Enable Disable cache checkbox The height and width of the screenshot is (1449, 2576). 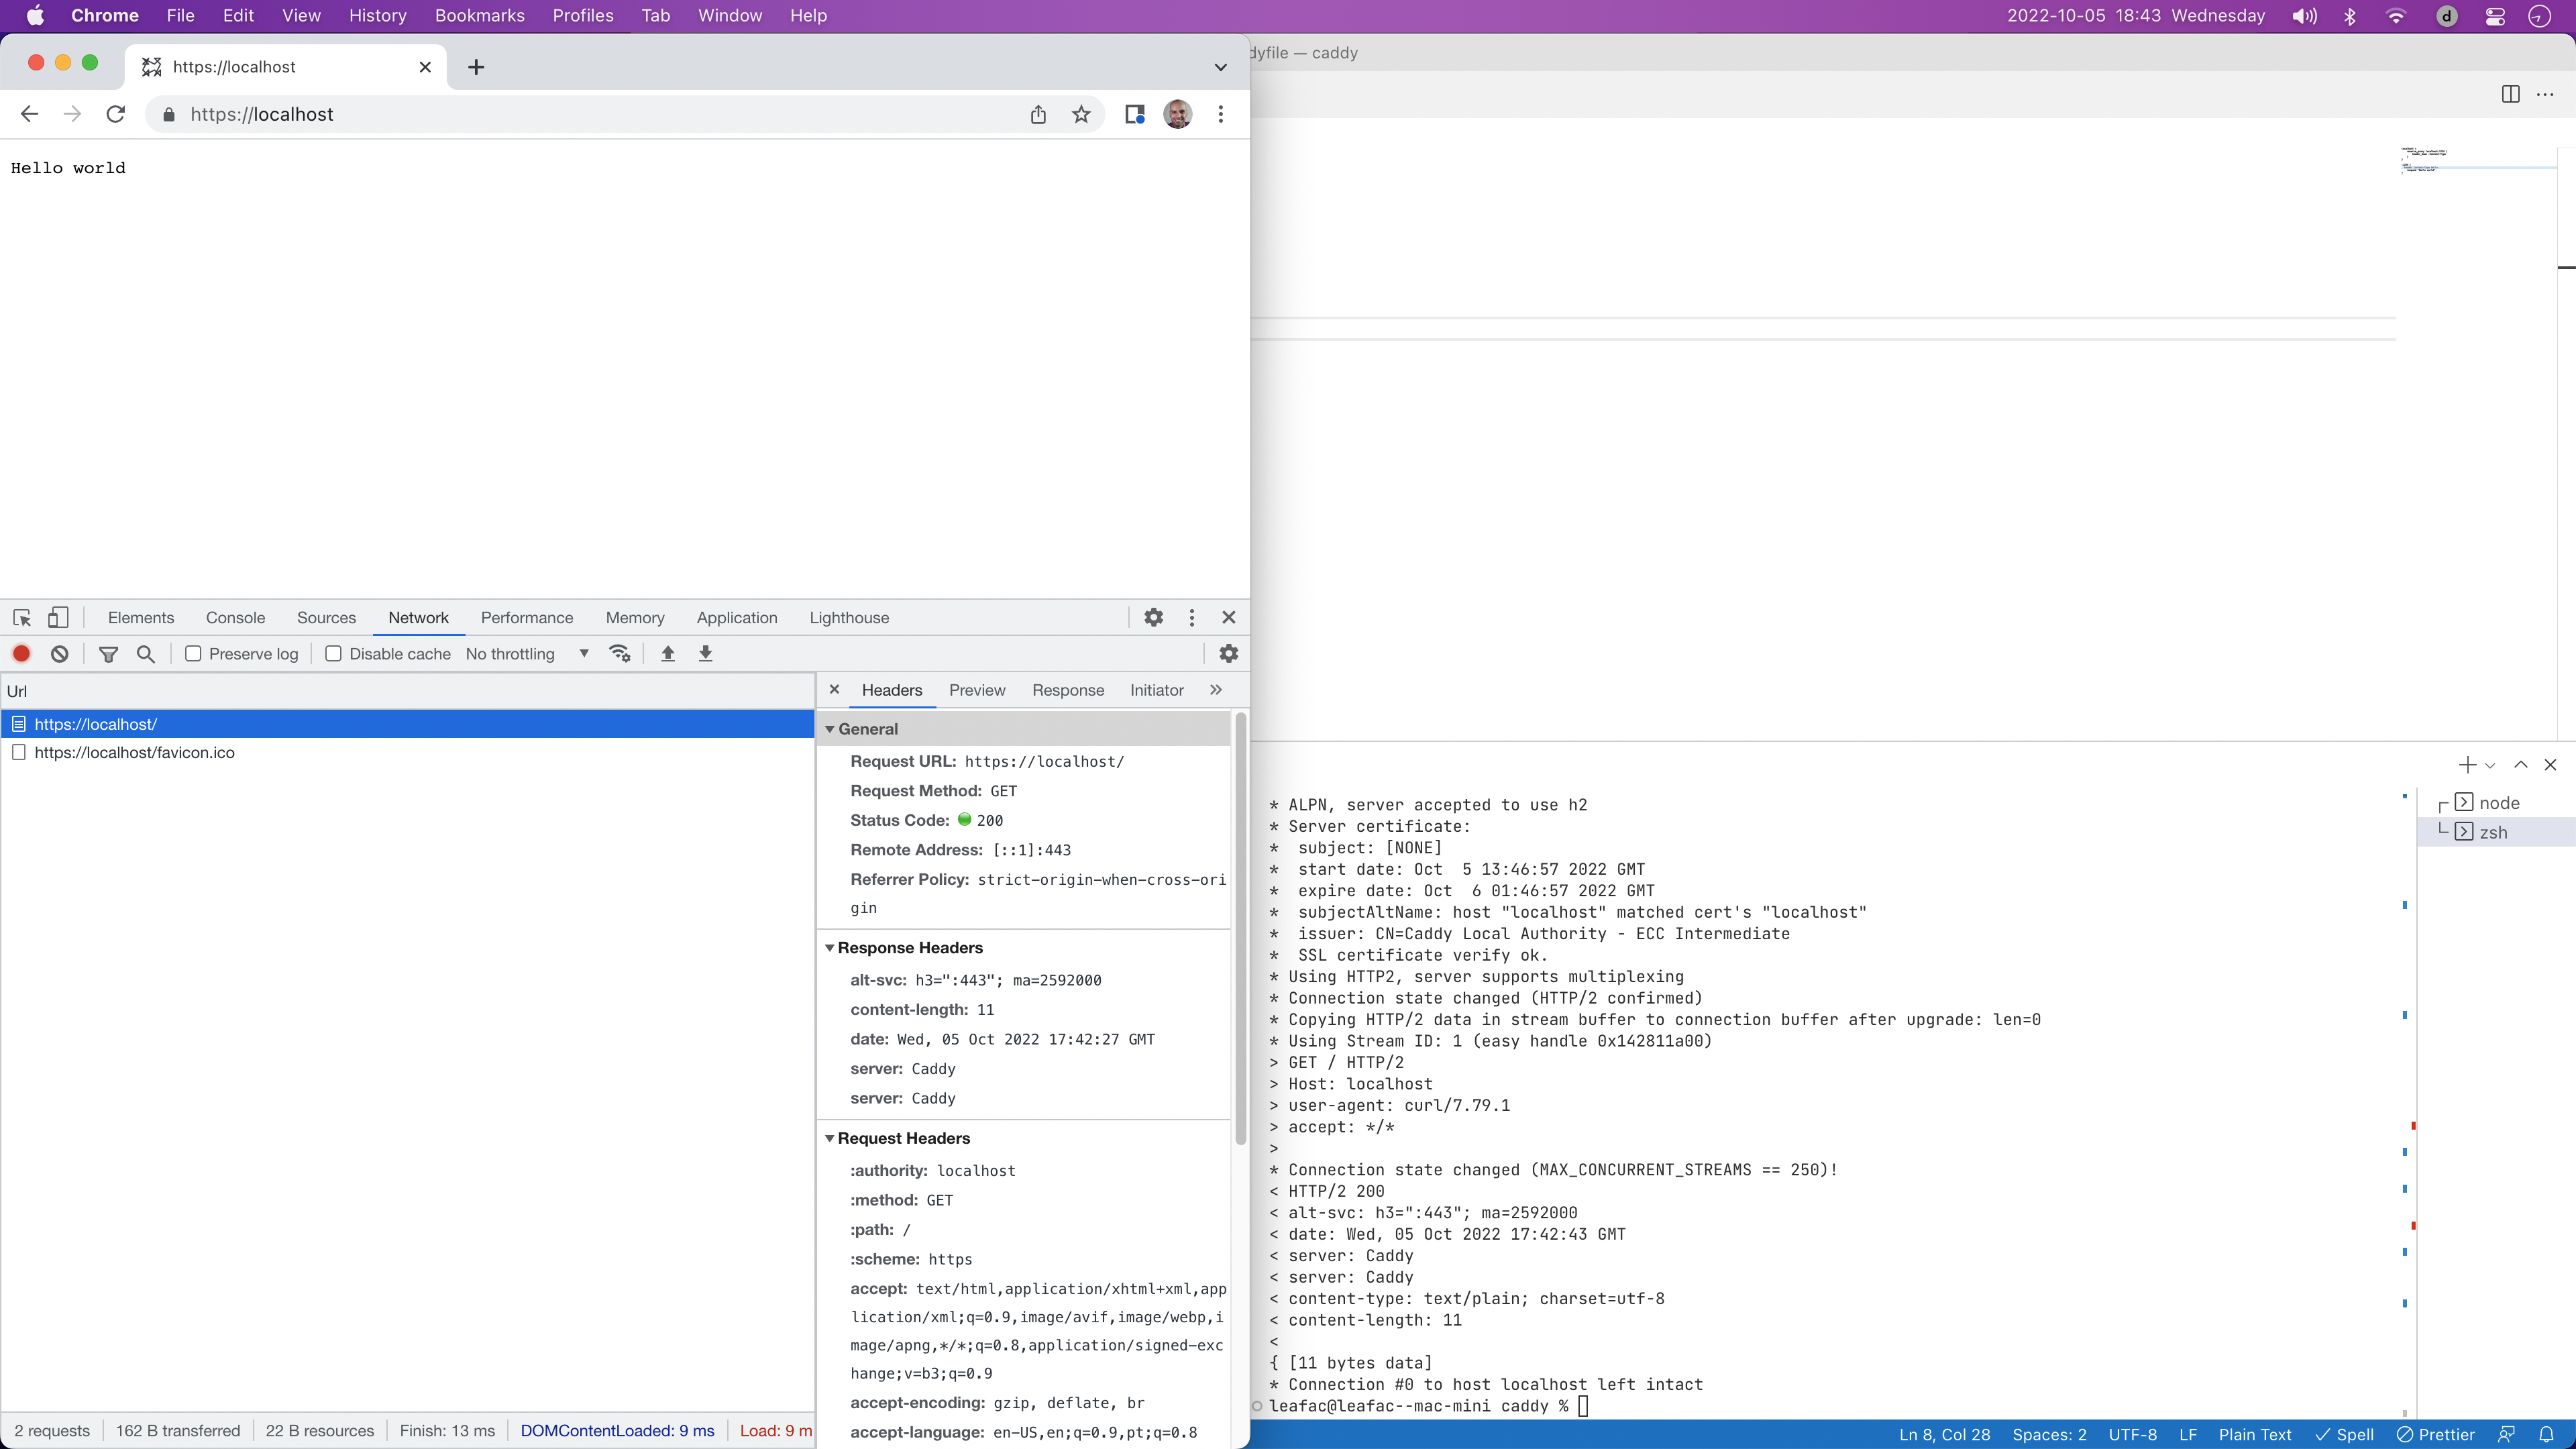[x=334, y=653]
